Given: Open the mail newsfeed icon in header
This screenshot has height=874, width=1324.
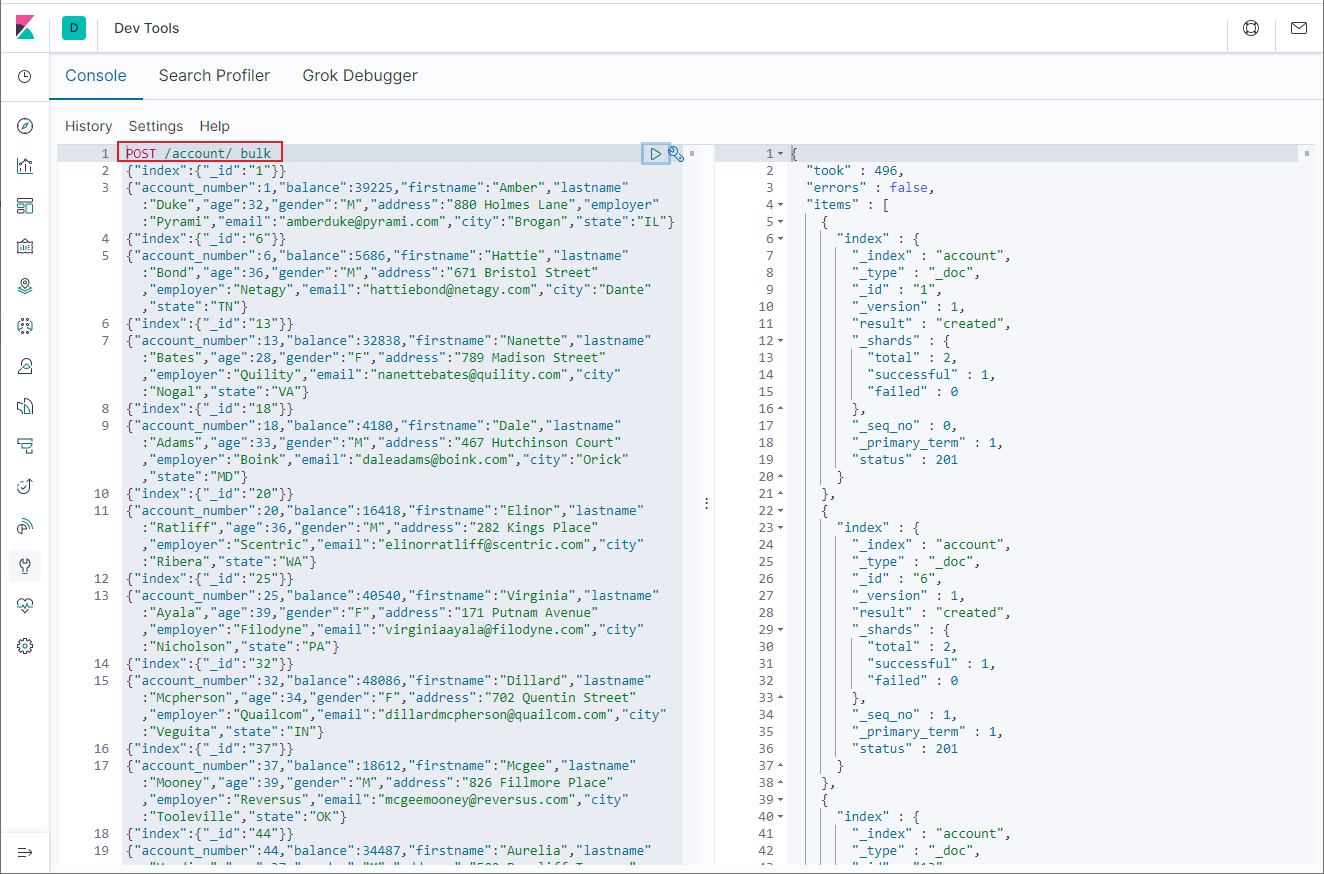Looking at the screenshot, I should pyautogui.click(x=1299, y=28).
